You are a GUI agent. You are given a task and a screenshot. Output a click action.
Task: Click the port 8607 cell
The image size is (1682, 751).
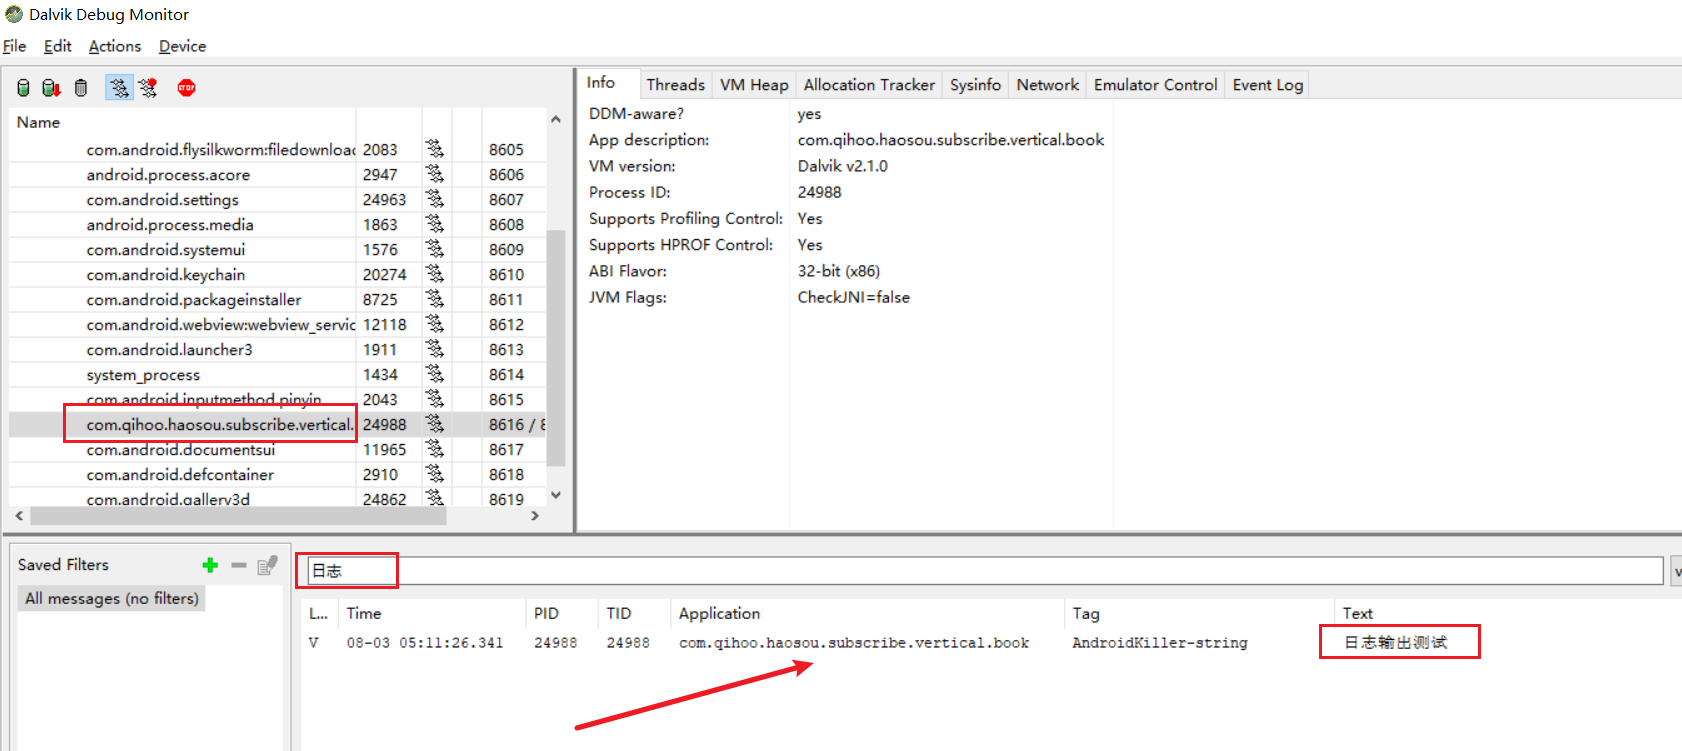(x=506, y=199)
